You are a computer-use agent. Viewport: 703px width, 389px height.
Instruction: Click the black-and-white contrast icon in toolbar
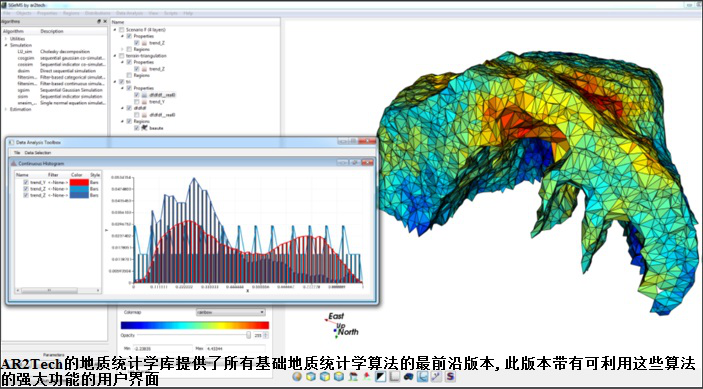point(381,376)
